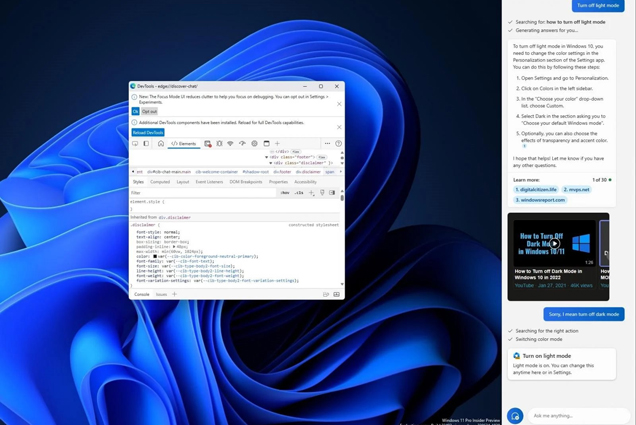Open the Console drawer tab
Screen dimensions: 636x425
(142, 294)
